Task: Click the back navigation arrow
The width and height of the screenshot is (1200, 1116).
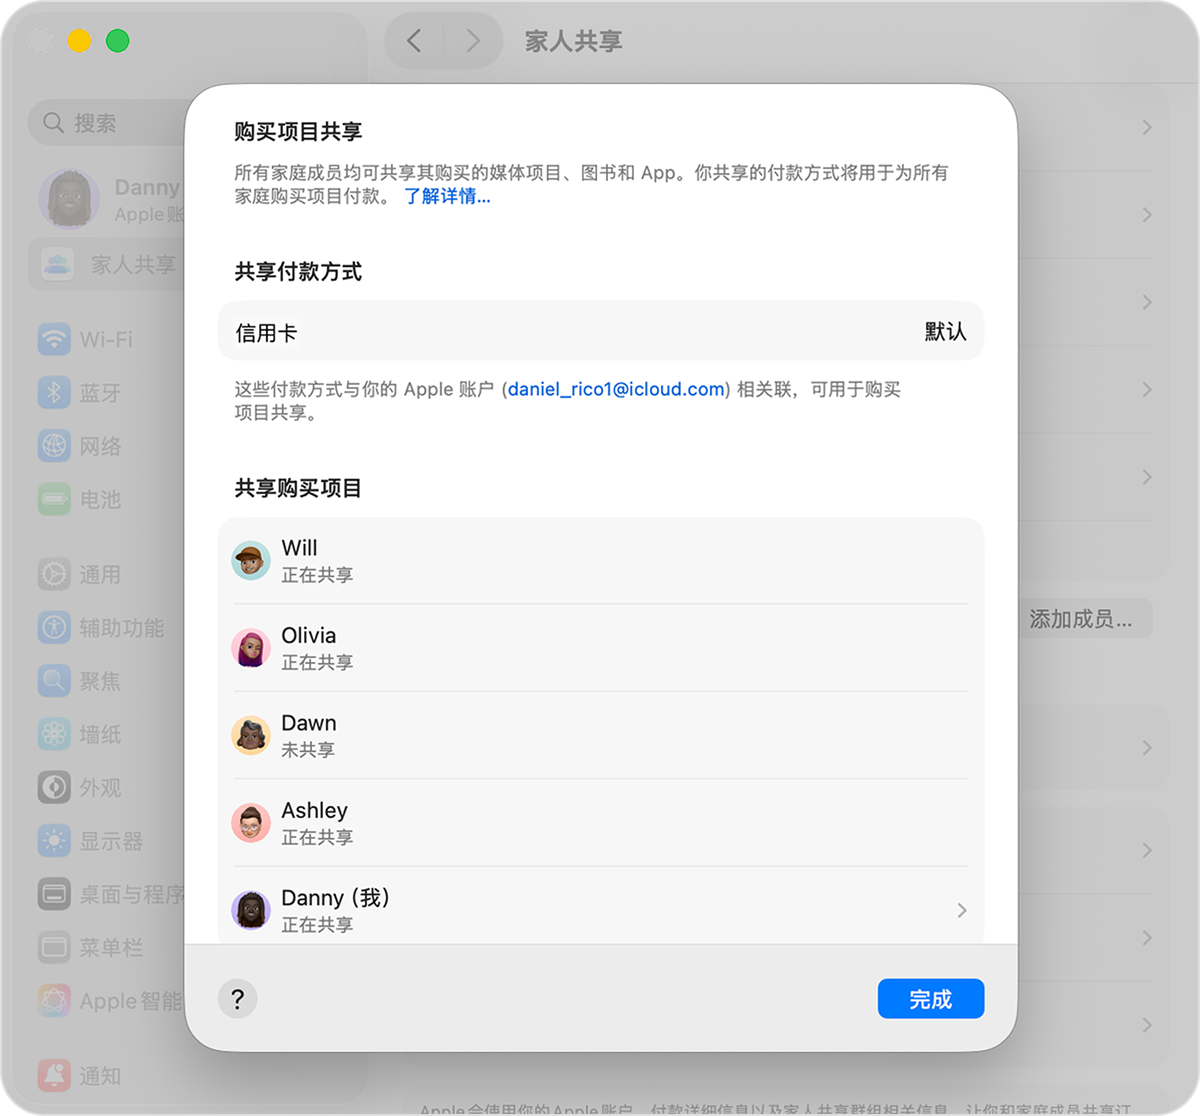Action: tap(414, 41)
